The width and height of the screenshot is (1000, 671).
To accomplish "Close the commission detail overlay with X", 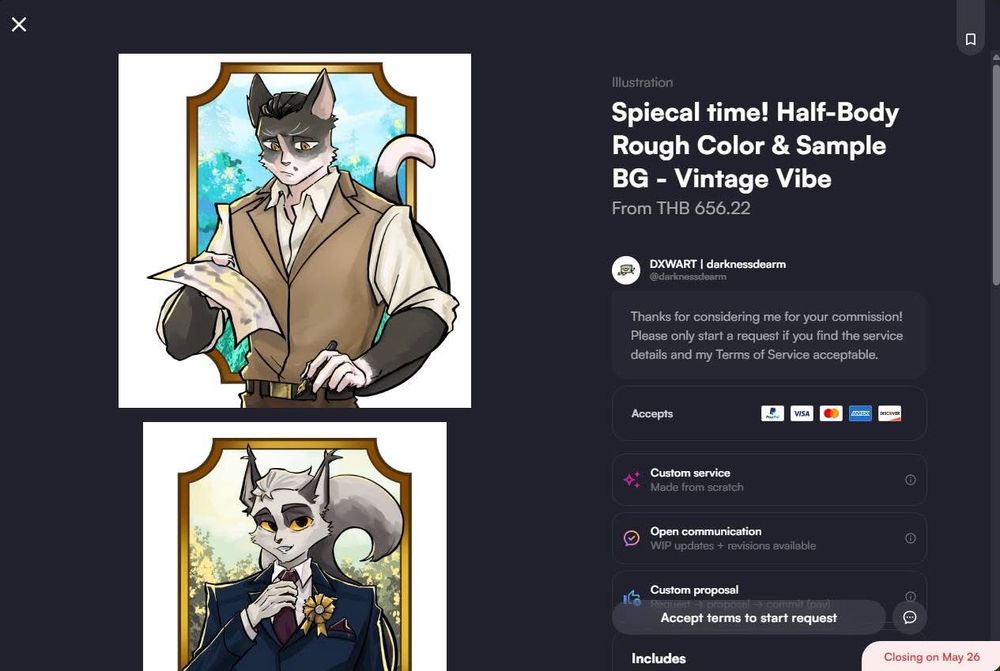I will pos(19,24).
